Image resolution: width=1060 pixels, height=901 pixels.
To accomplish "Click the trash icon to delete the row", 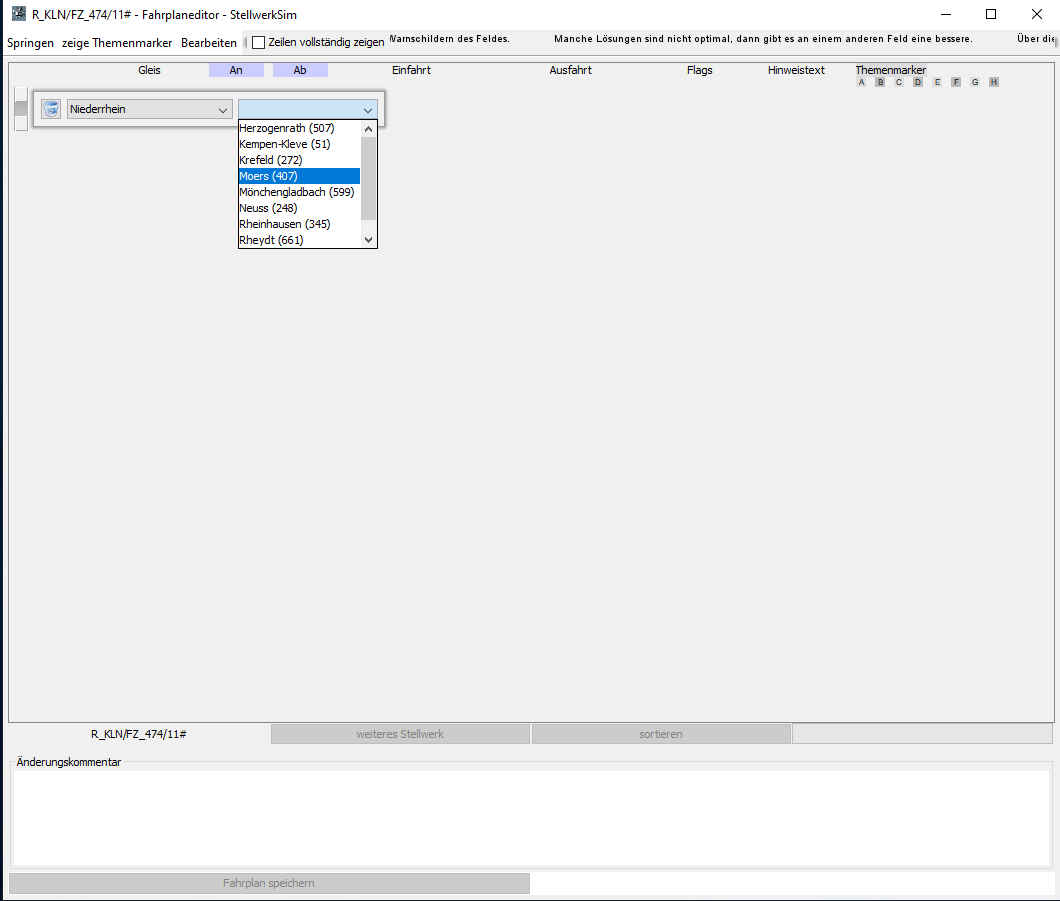I will 50,109.
